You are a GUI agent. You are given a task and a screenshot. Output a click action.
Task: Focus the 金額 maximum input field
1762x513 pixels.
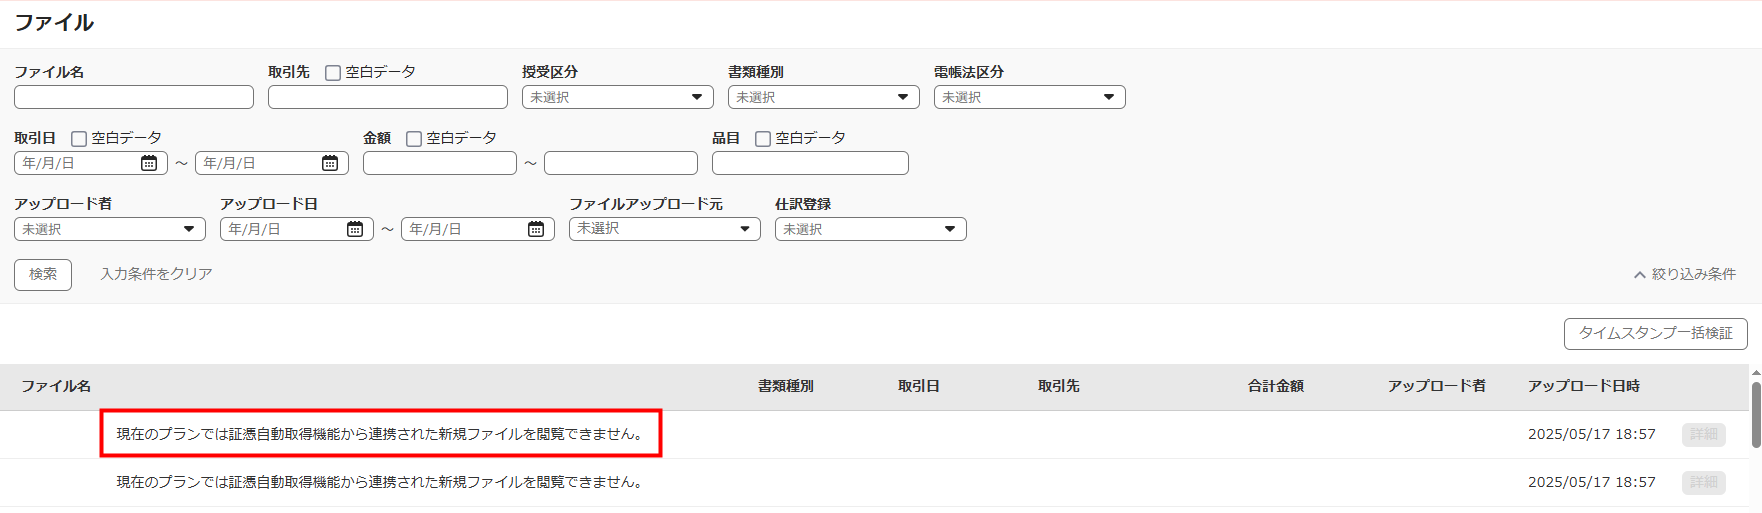click(x=621, y=163)
